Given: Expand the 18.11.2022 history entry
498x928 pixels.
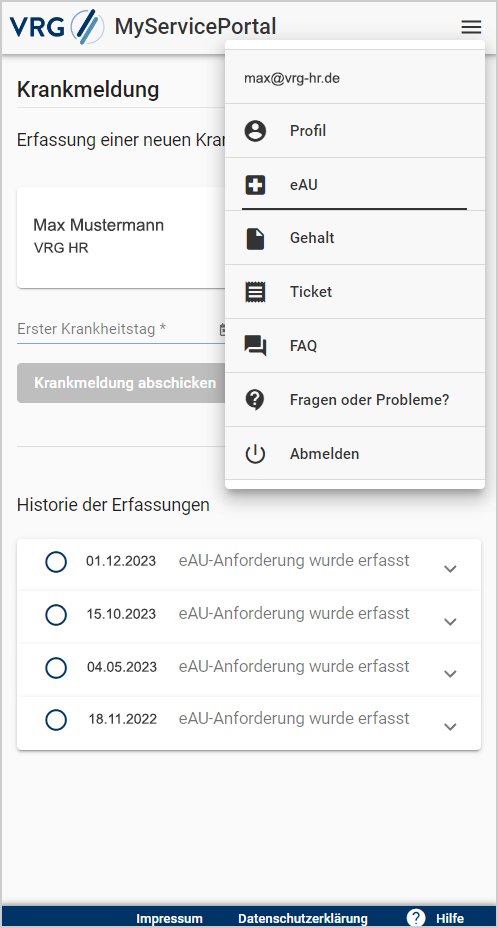Looking at the screenshot, I should click(x=451, y=726).
